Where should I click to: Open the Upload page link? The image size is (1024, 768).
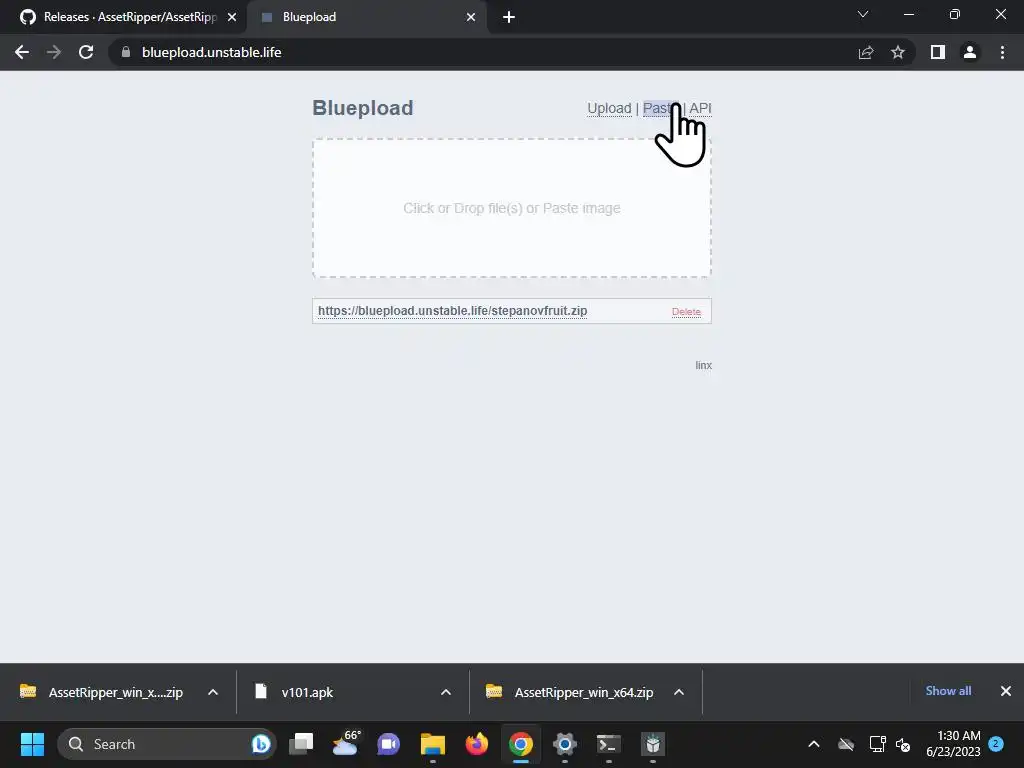tap(609, 108)
